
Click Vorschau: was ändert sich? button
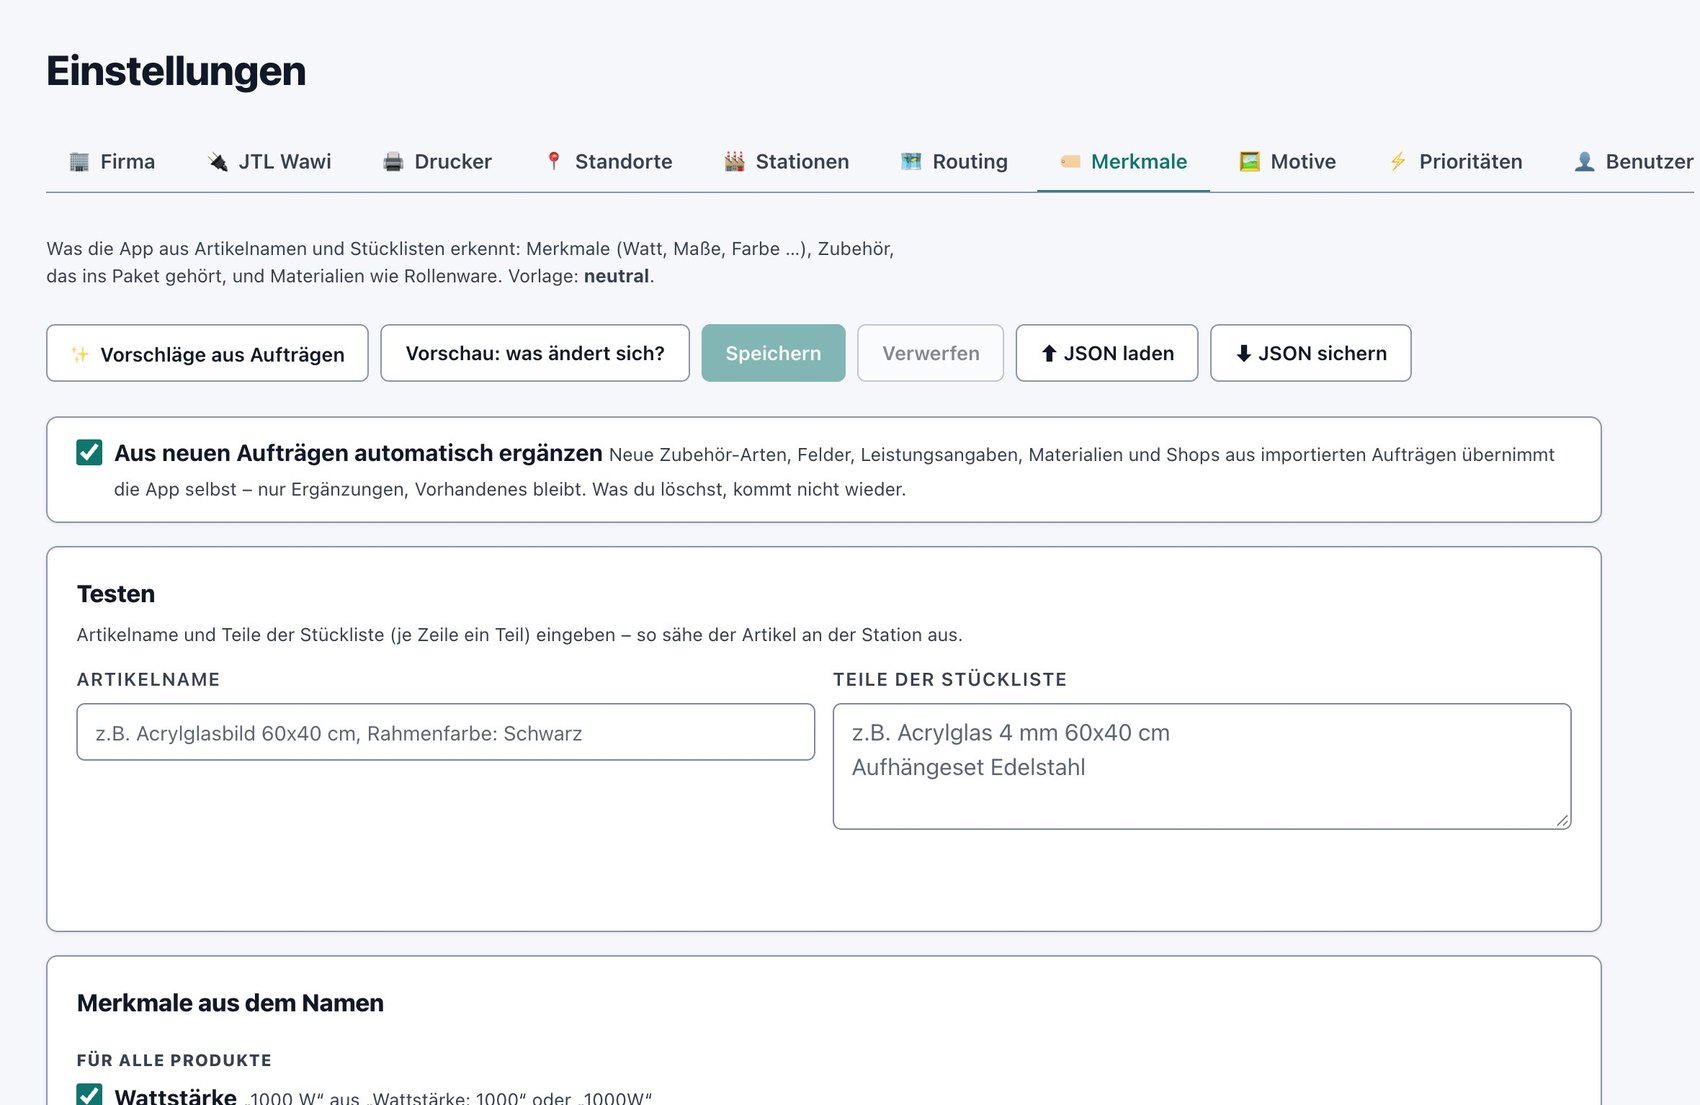(535, 353)
